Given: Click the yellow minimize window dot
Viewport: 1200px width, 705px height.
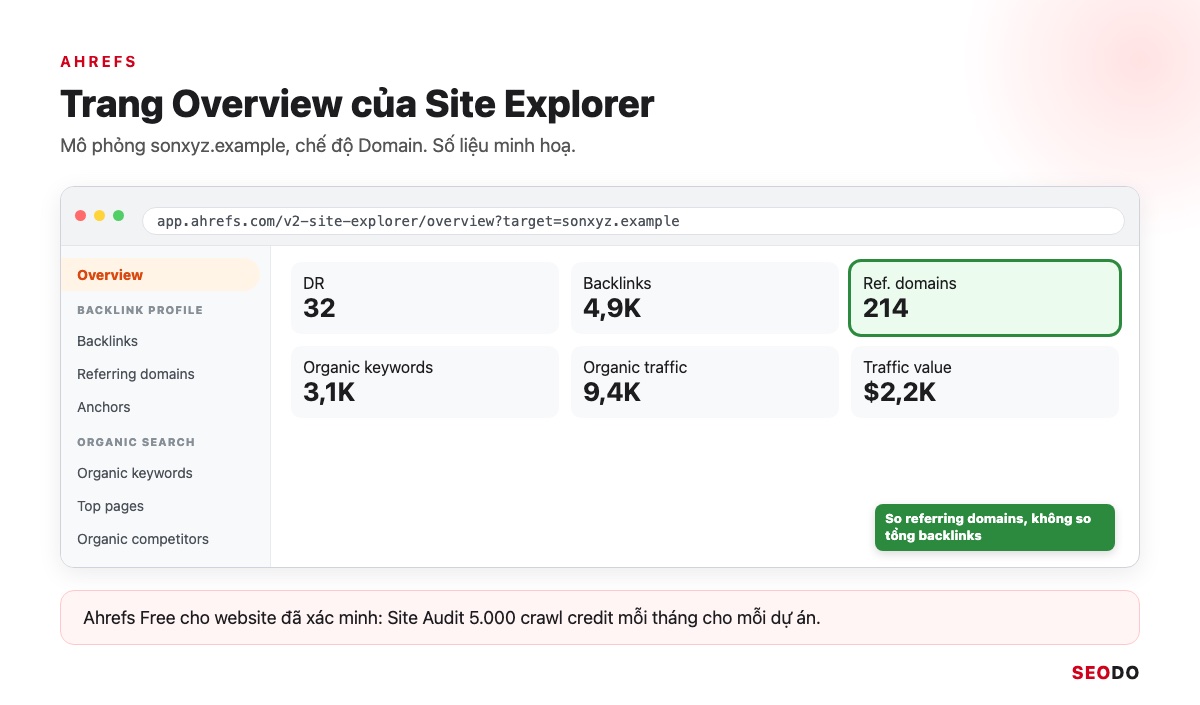Looking at the screenshot, I should pos(100,216).
